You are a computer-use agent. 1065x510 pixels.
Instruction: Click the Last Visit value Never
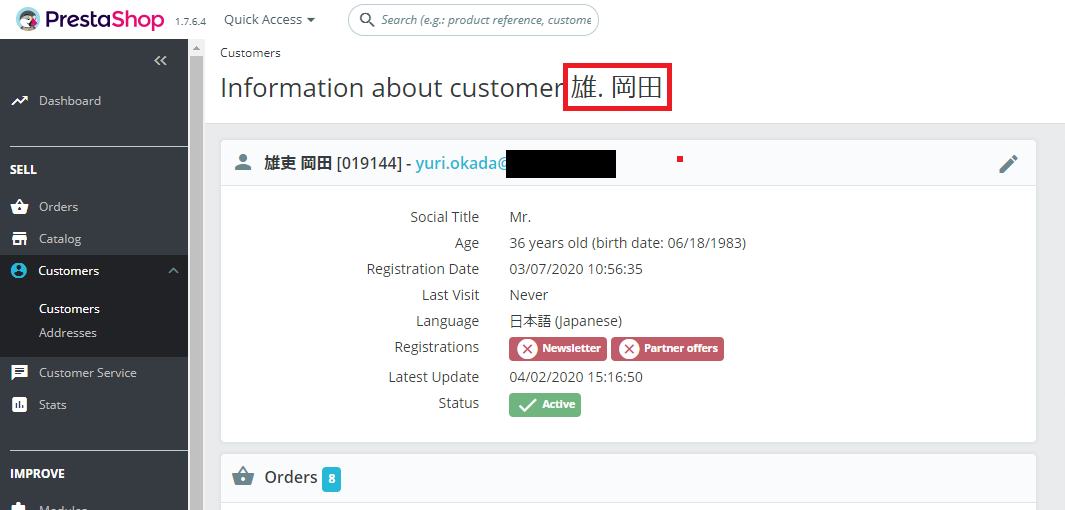(x=528, y=295)
